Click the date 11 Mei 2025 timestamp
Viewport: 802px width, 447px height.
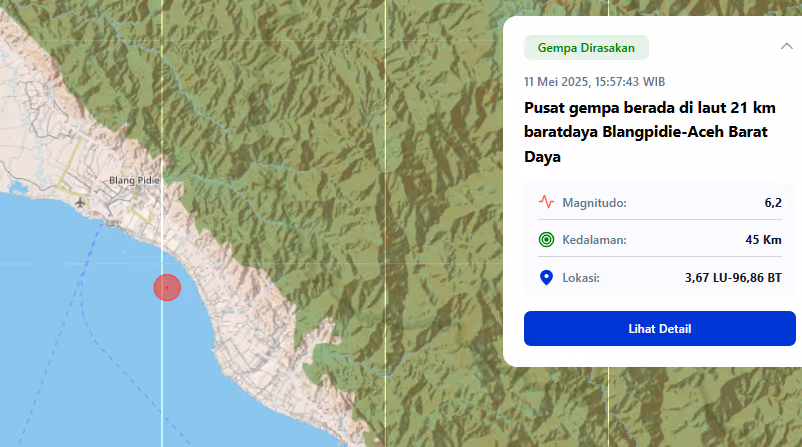coord(594,82)
